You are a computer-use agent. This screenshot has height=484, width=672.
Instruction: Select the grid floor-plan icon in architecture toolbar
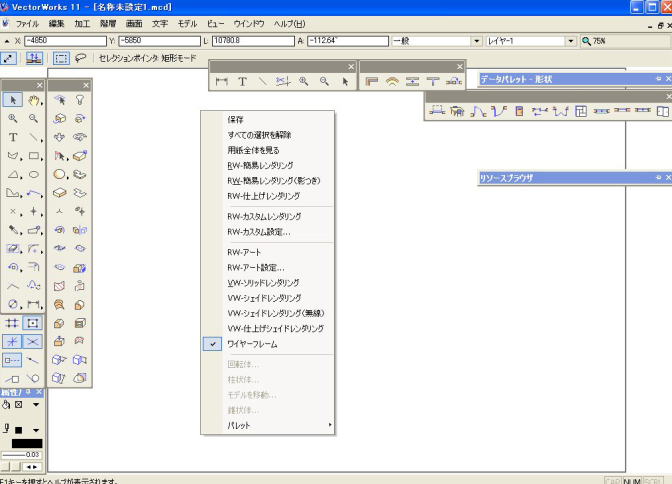tap(581, 111)
